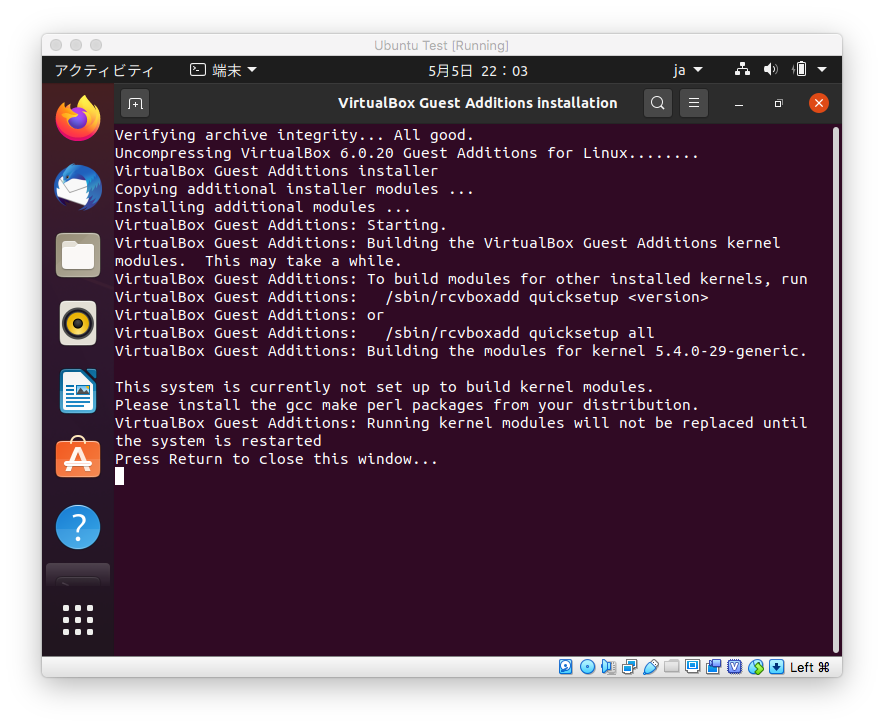Click the Left ⌘ host key indicator
The width and height of the screenshot is (884, 727).
click(x=810, y=667)
